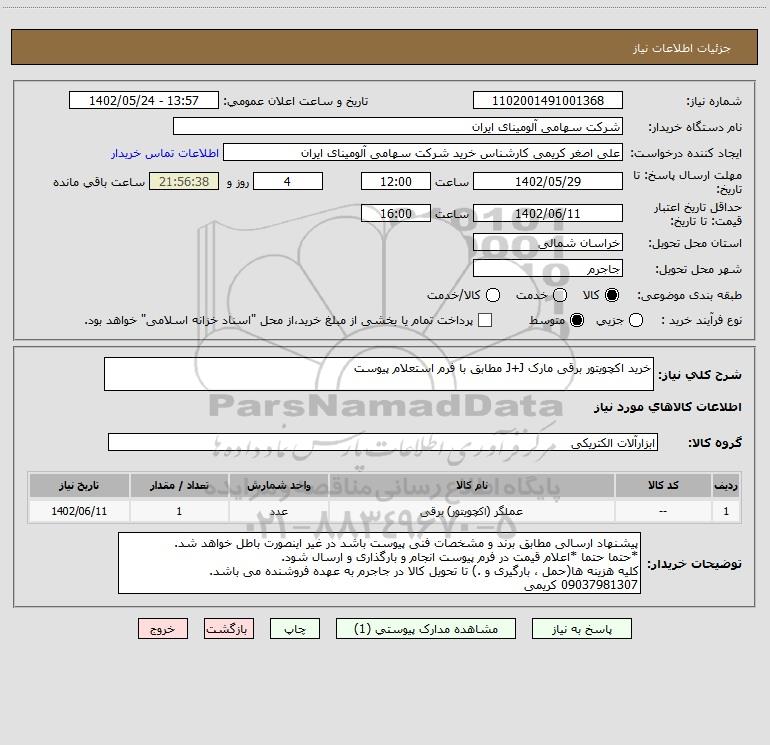
Task: Select the کالا radio button
Action: tap(612, 295)
